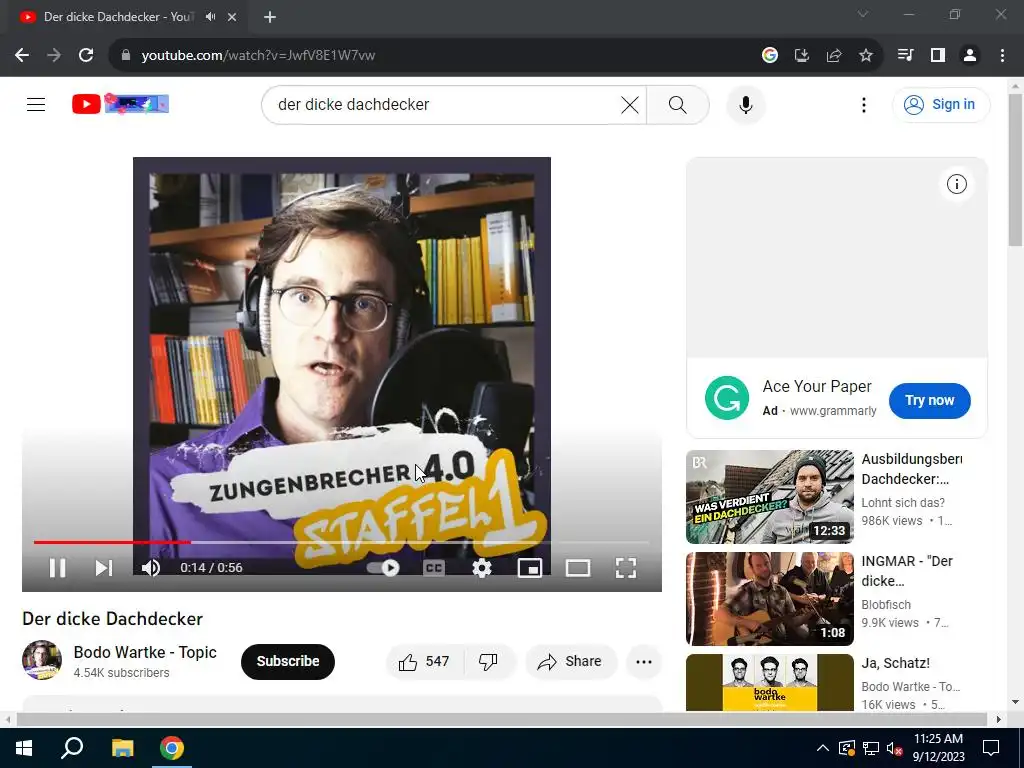Dislike this video
Viewport: 1024px width, 768px height.
point(488,662)
